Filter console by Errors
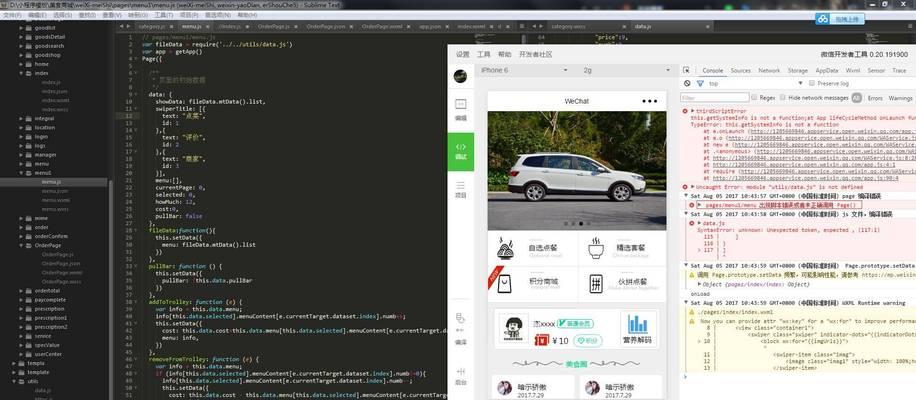Screen dimensions: 916x400 875,98
